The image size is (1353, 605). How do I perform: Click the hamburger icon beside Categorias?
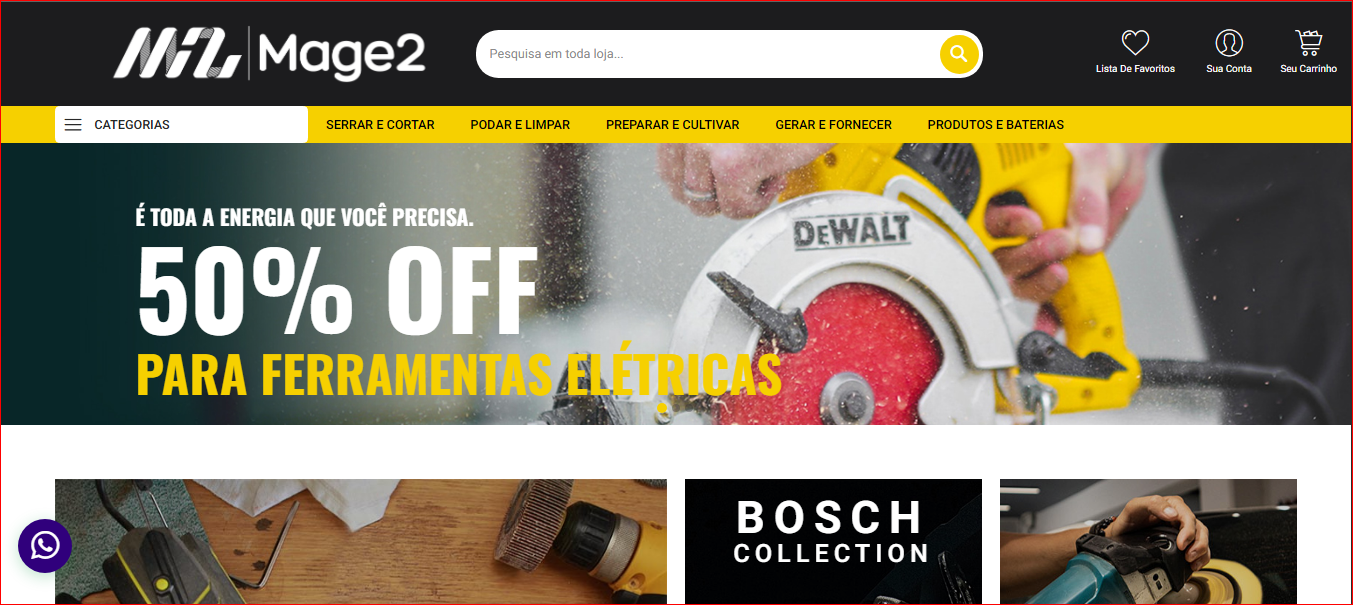73,125
